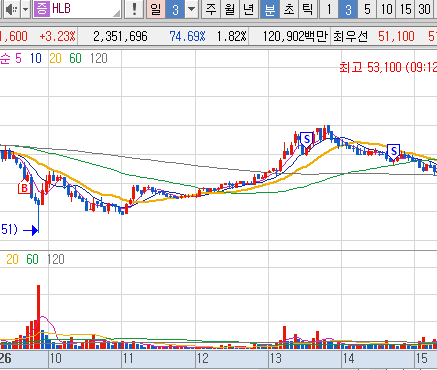This screenshot has width=437, height=370.
Task: Click the orange 20 price moving average legend
Action: click(x=55, y=59)
